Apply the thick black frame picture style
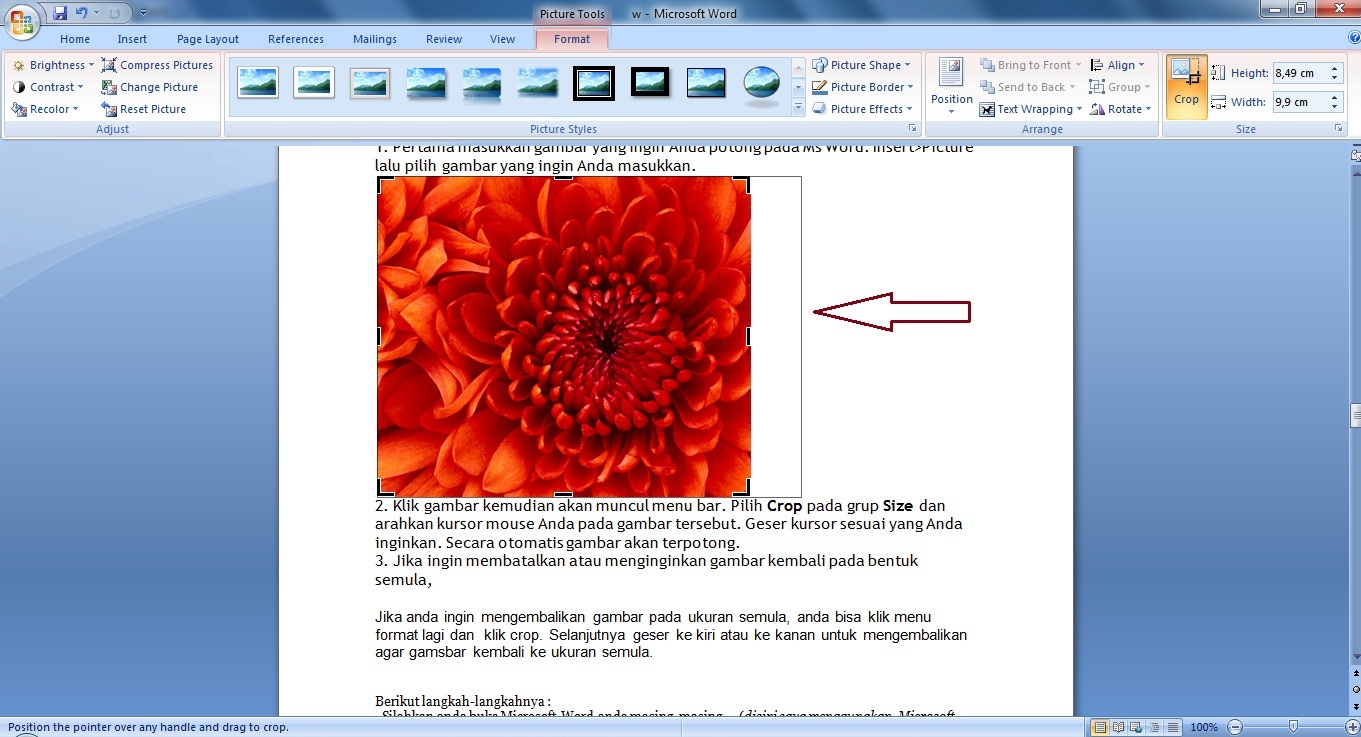This screenshot has width=1361, height=737. (650, 83)
